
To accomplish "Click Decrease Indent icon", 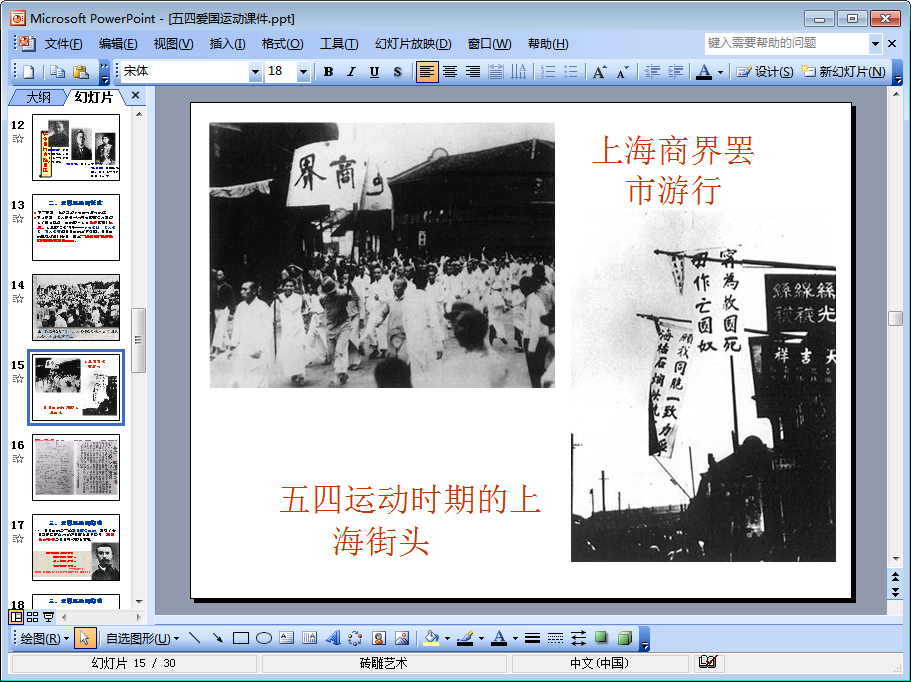I will (x=652, y=72).
